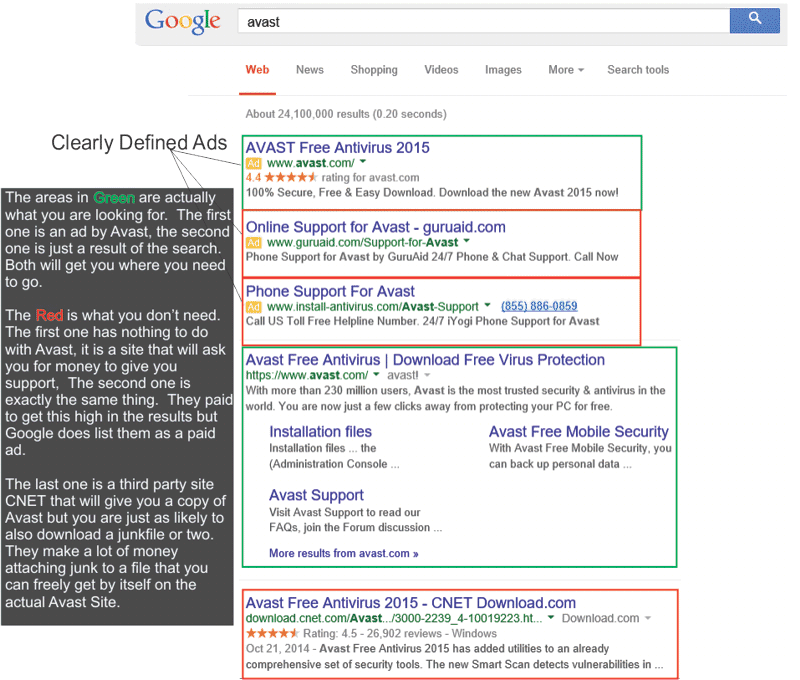Expand the More menu
800x680 pixels.
click(566, 70)
